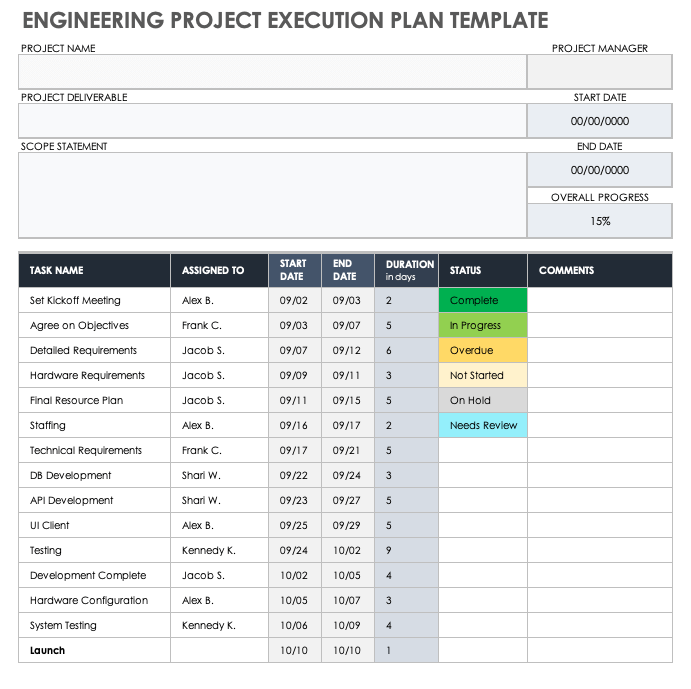Click the Start Date 00/00/0000 field

coord(599,121)
